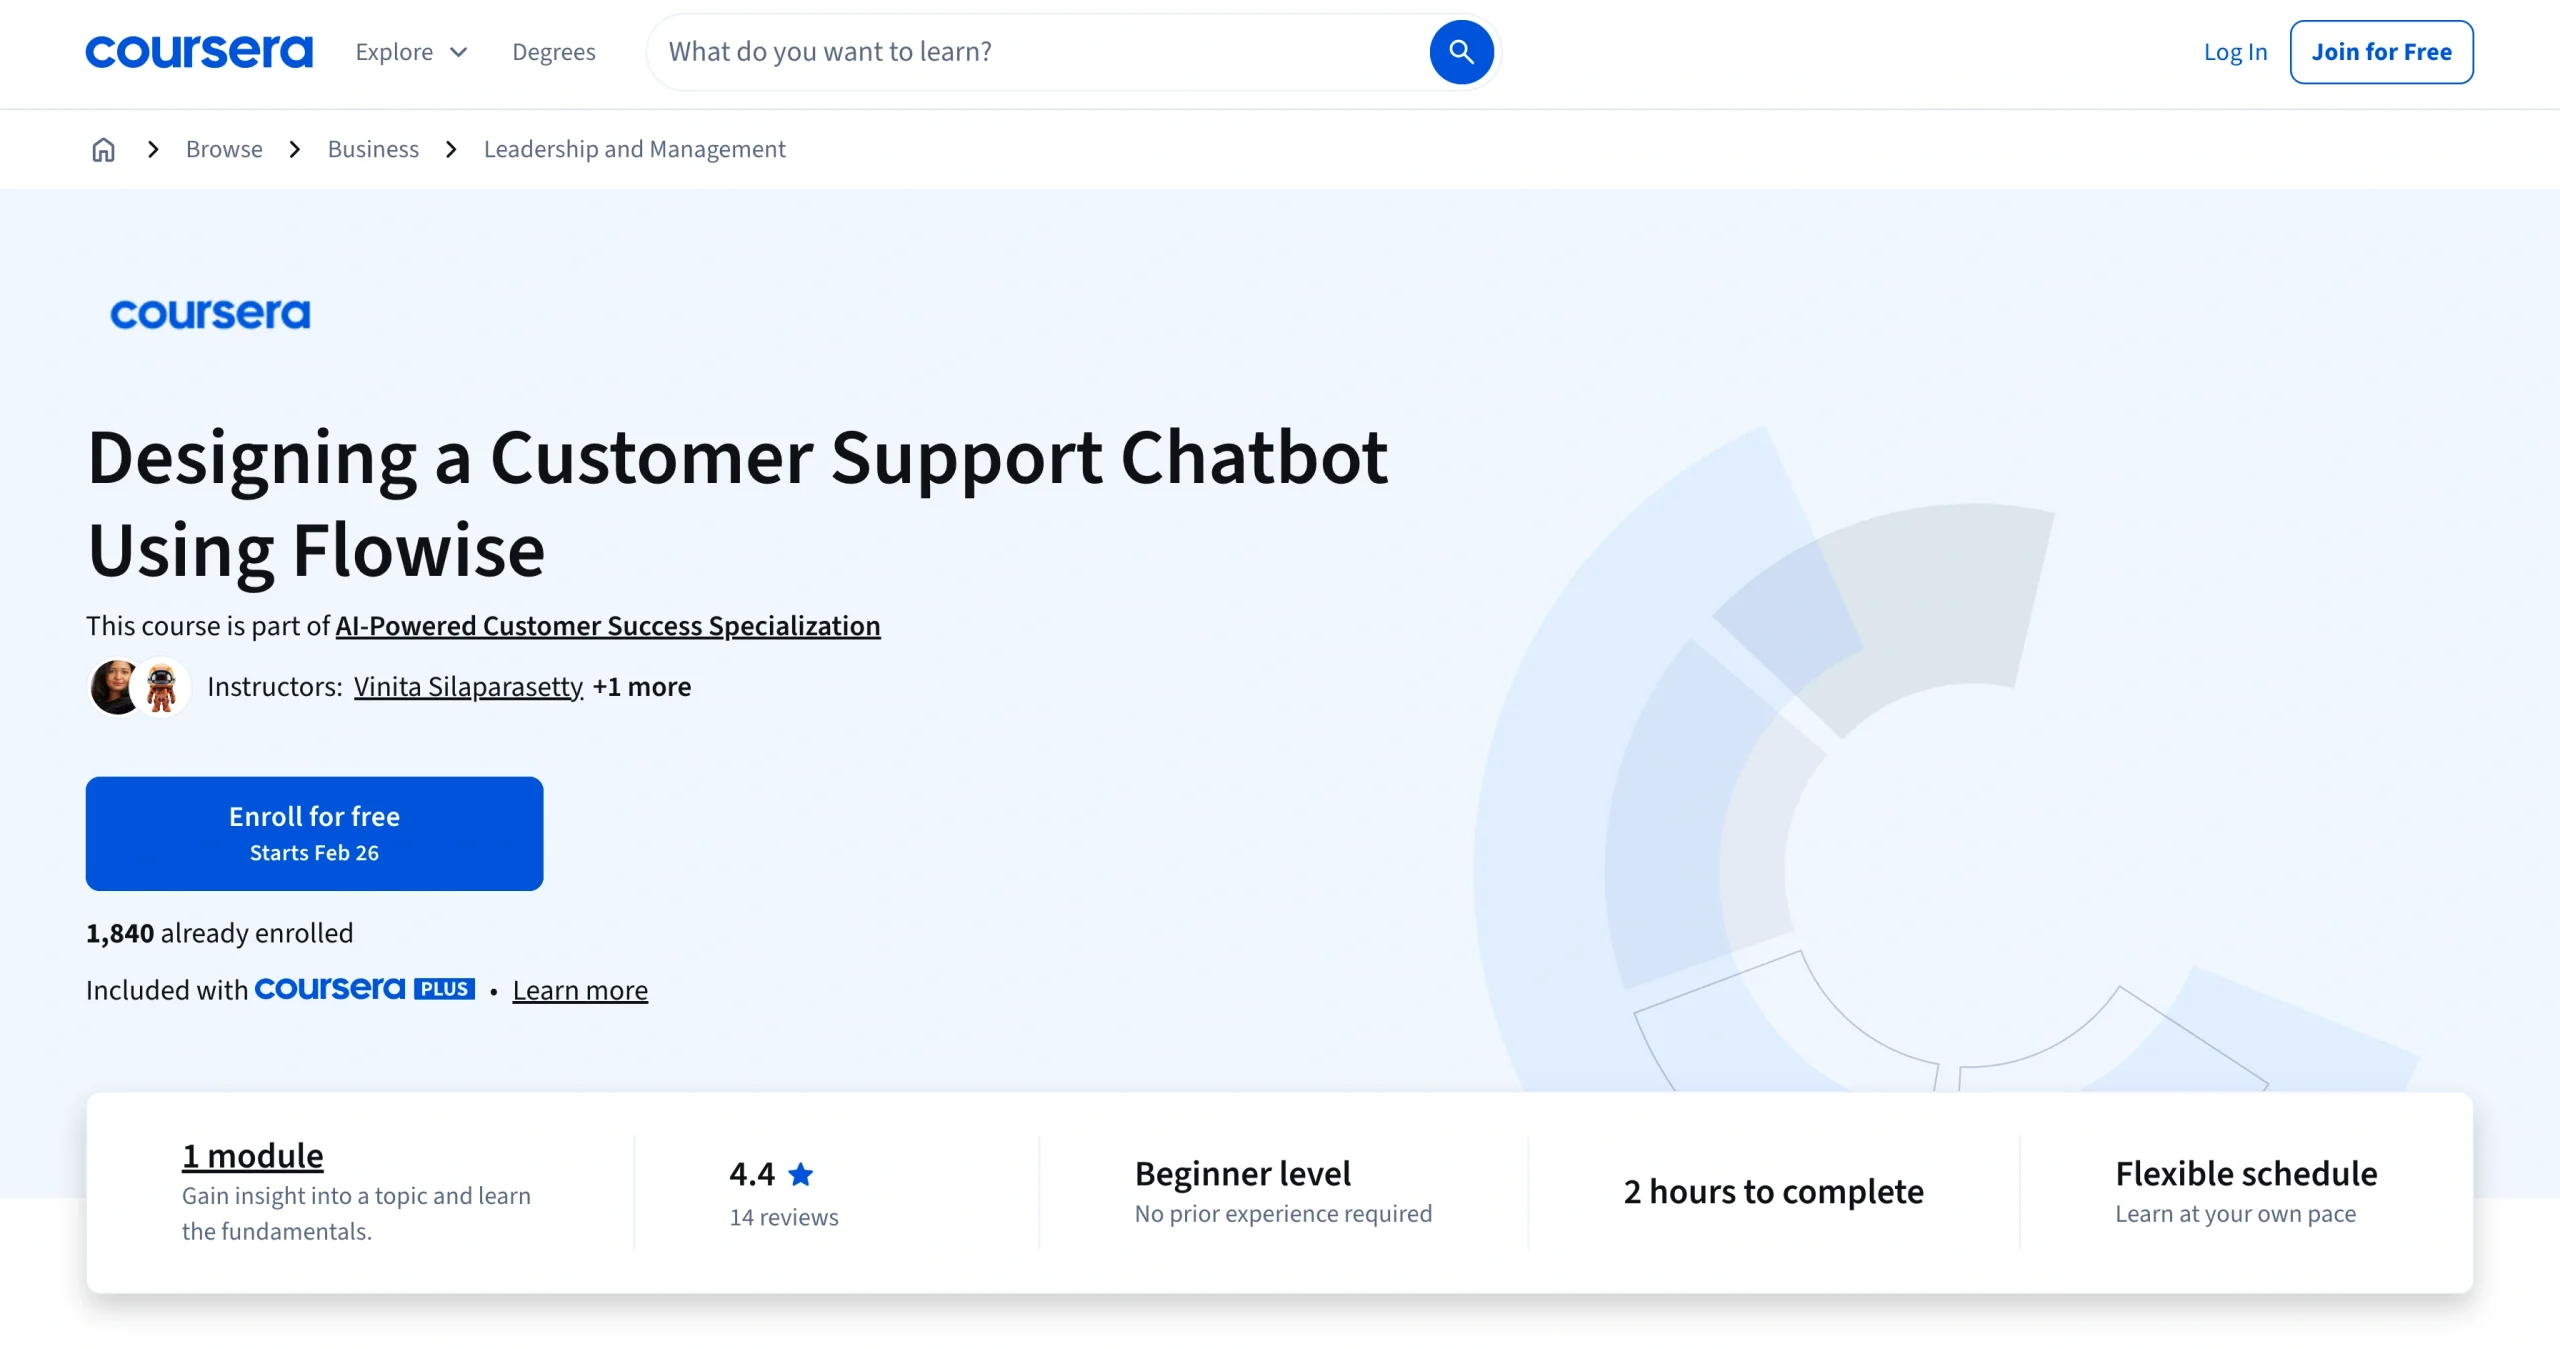The image size is (2560, 1349).
Task: Click Log In
Action: click(x=2235, y=51)
